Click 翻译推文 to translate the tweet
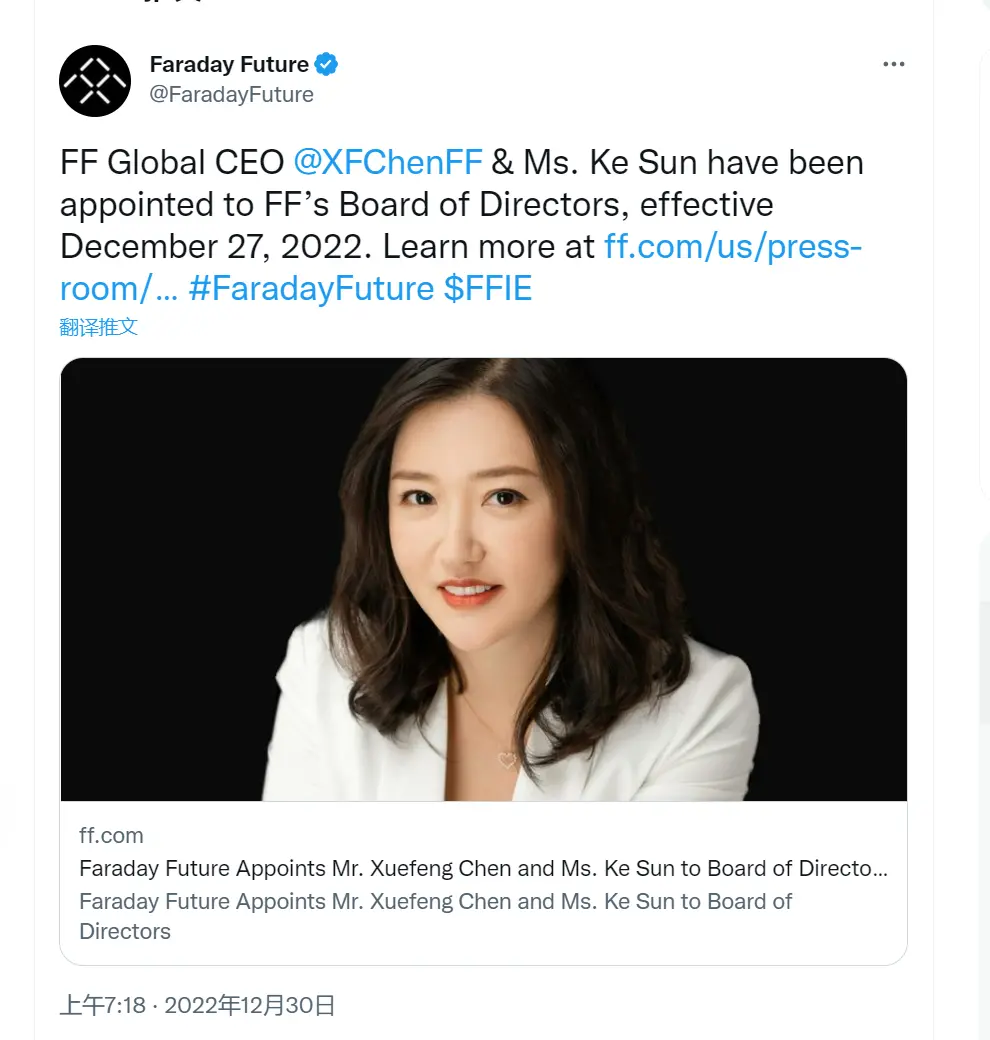This screenshot has width=990, height=1040. point(99,327)
